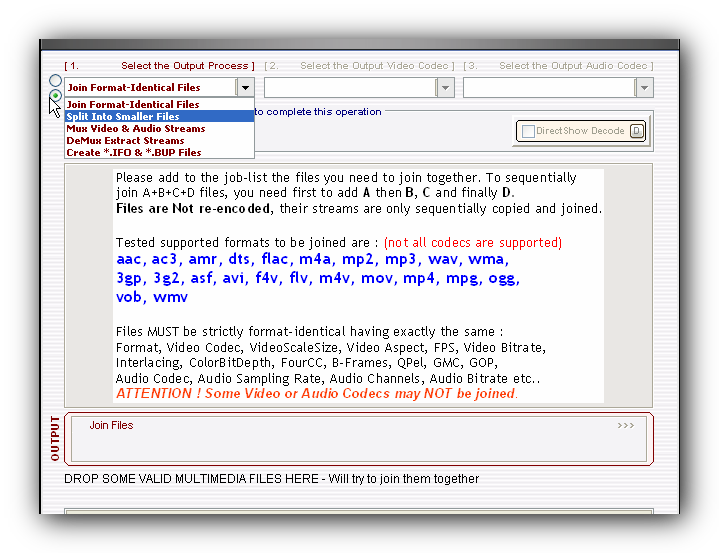Viewport: 719px width, 553px height.
Task: Click the Output Process combo box field
Action: 150,88
